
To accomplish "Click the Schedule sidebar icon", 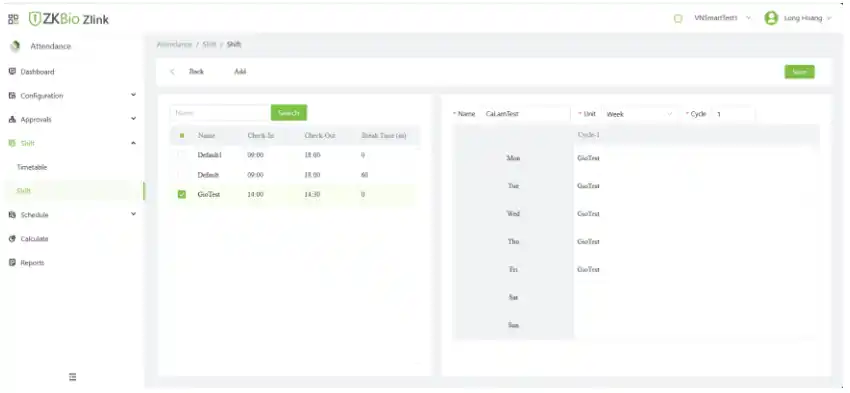I will coord(12,215).
